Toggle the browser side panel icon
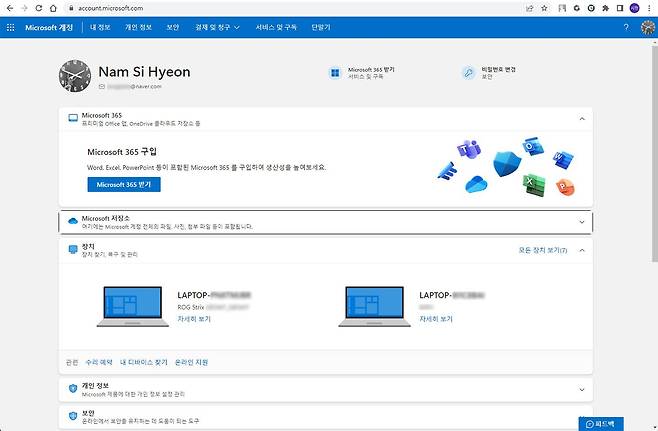Screen dimensions: 658x431 (620, 8)
